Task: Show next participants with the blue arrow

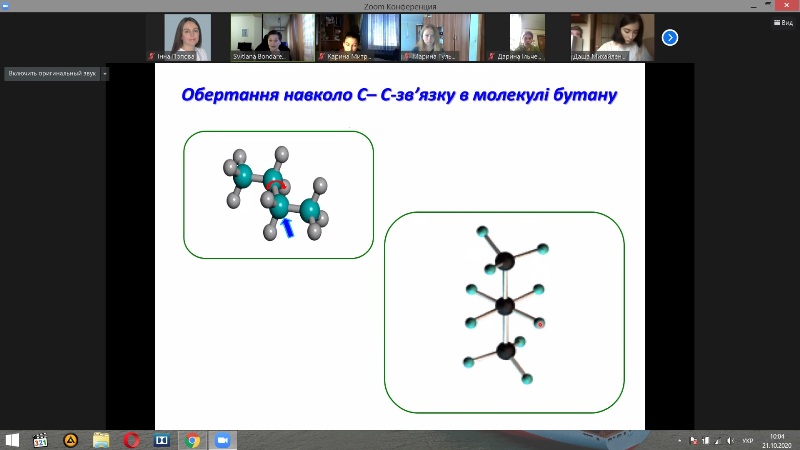Action: [x=669, y=38]
